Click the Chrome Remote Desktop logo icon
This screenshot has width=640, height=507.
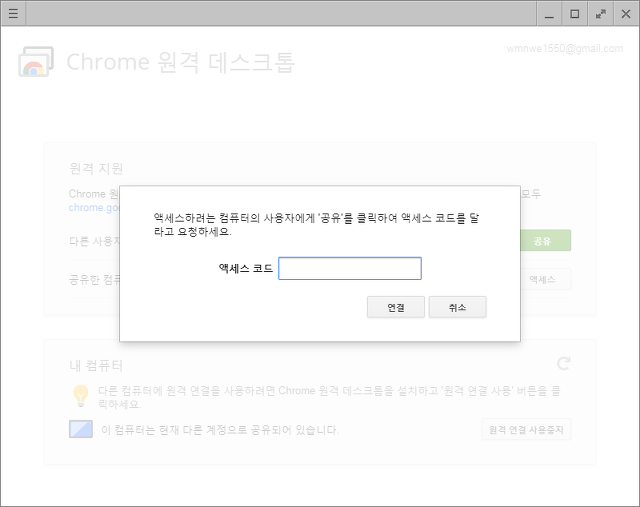point(36,62)
